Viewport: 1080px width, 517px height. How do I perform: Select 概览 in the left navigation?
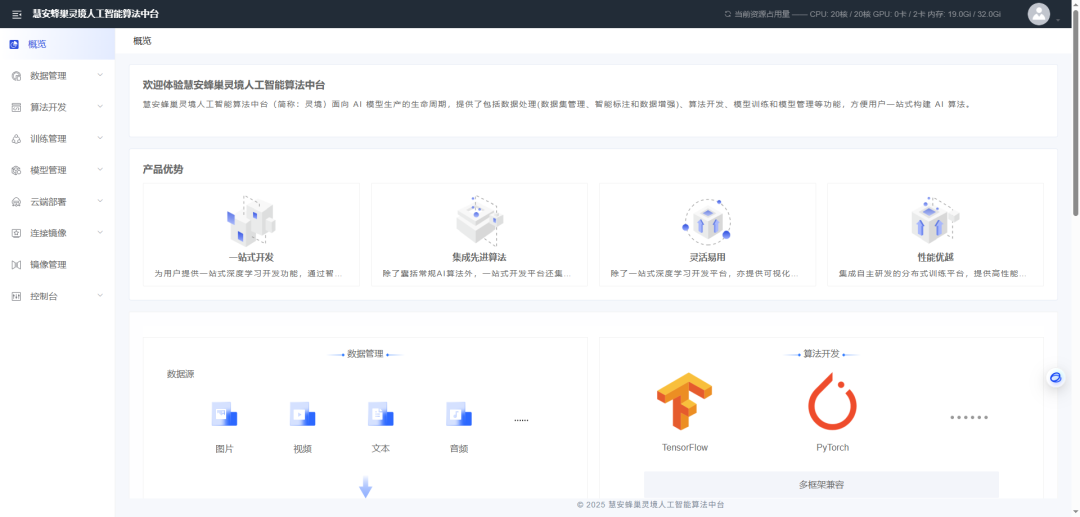(x=37, y=44)
